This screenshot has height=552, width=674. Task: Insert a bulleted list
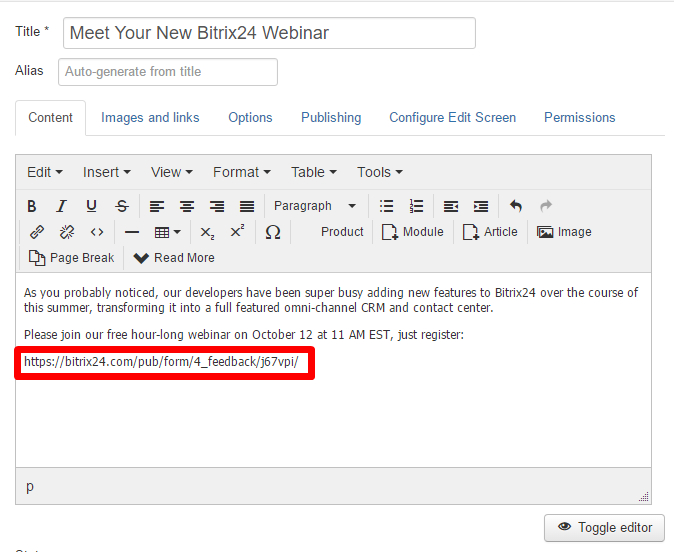click(386, 206)
